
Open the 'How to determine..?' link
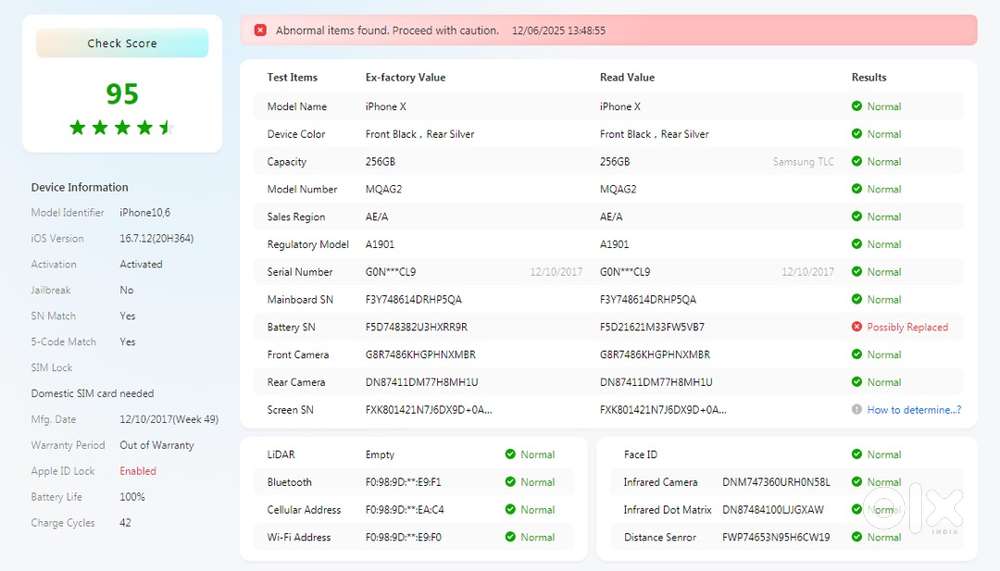pyautogui.click(x=914, y=410)
